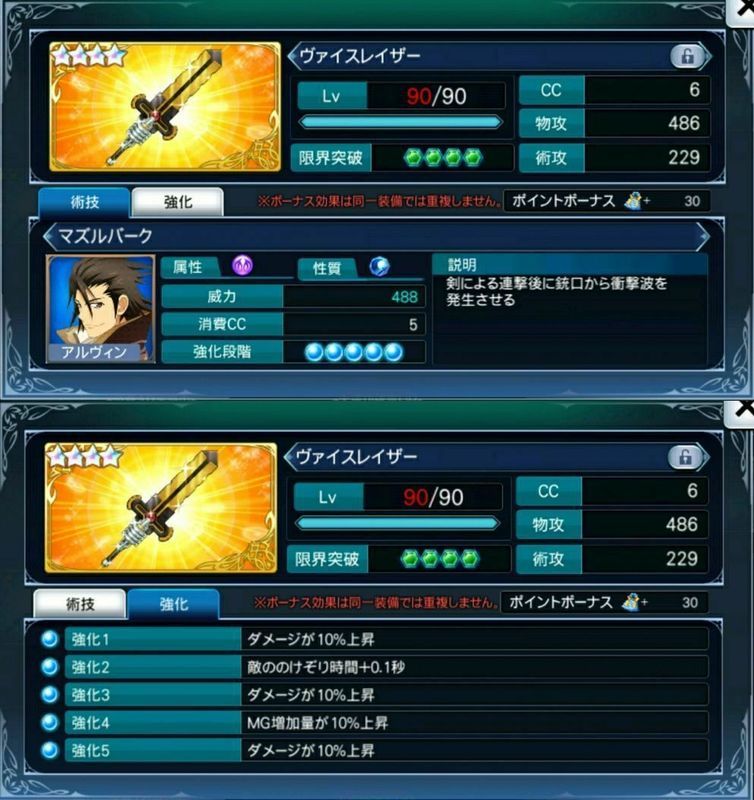Toggle the lock icon in upper weapon panel
The height and width of the screenshot is (800, 754).
[x=687, y=56]
